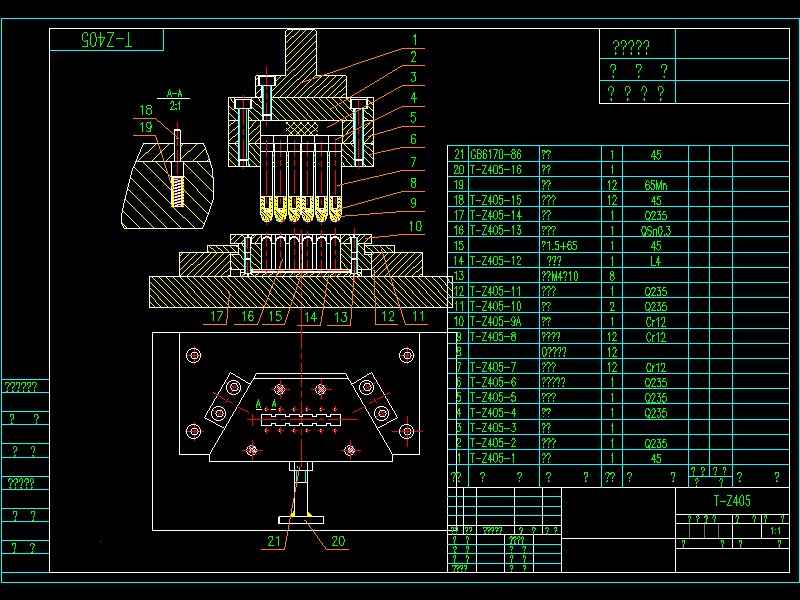Screen dimensions: 800x600
Task: Select the 1:1 scale cell in title block
Action: pos(776,531)
